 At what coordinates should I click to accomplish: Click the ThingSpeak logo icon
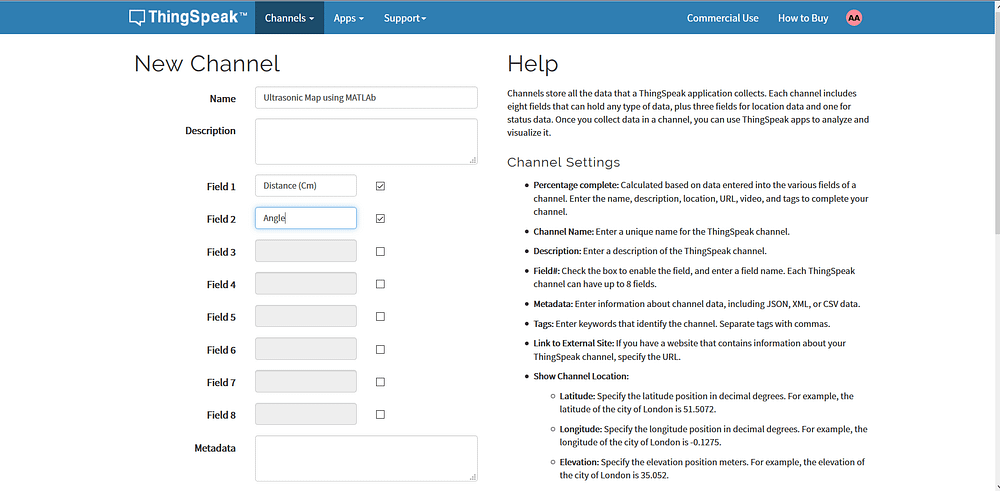(137, 18)
